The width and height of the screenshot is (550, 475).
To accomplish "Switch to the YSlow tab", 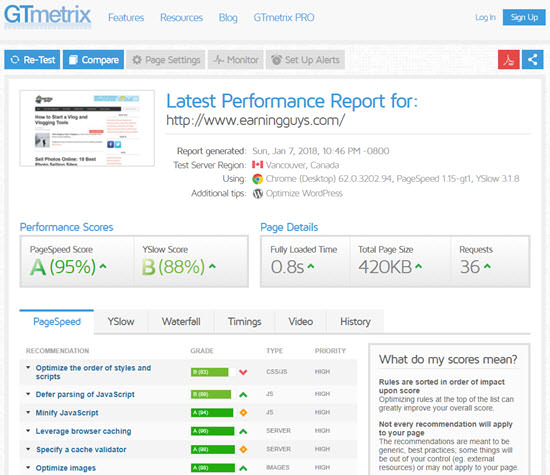I will coord(121,322).
